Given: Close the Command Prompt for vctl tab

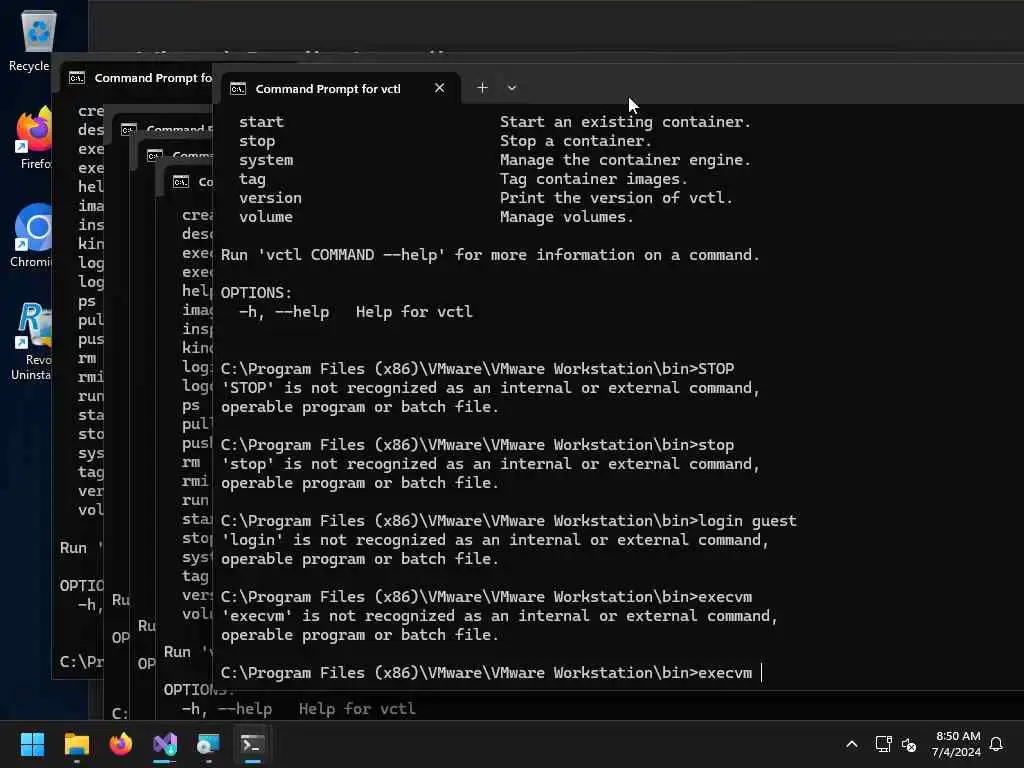Looking at the screenshot, I should pos(440,88).
